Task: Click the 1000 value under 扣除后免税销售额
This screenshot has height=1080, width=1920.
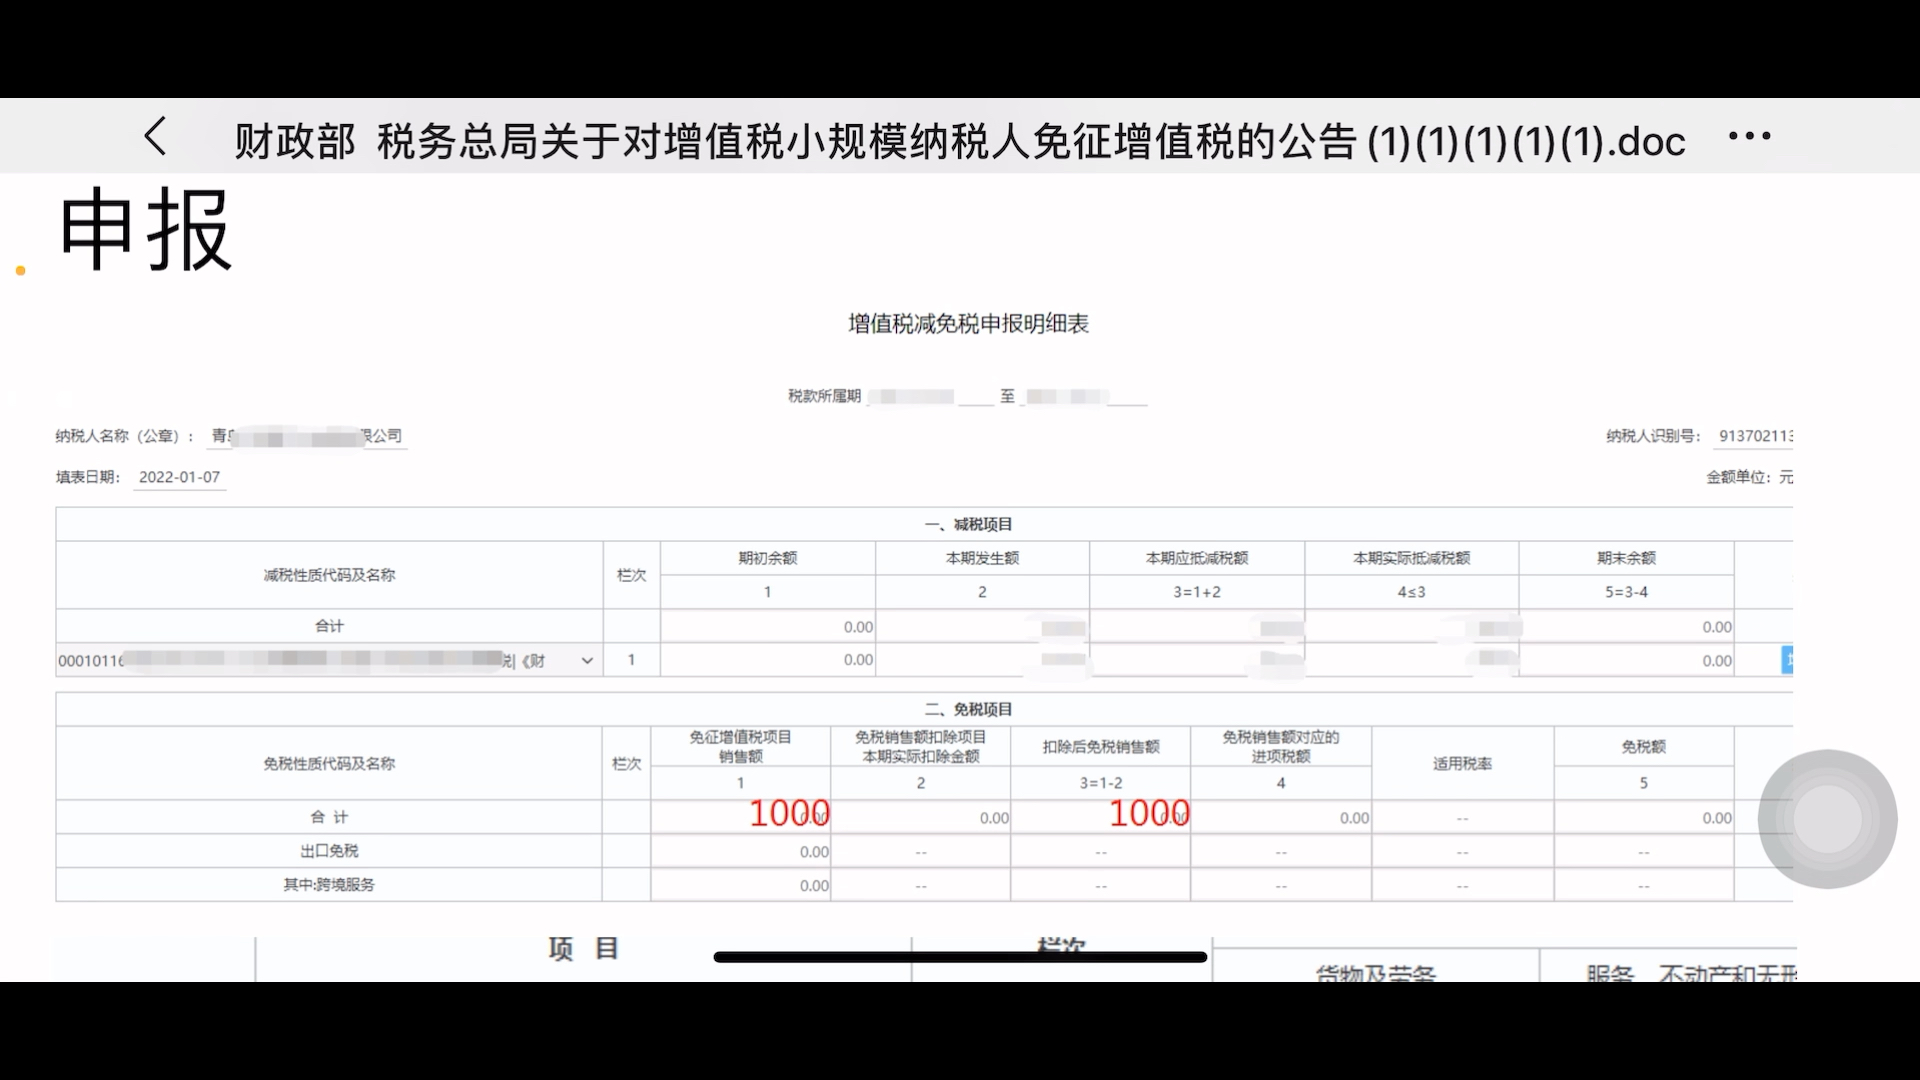Action: tap(1149, 814)
